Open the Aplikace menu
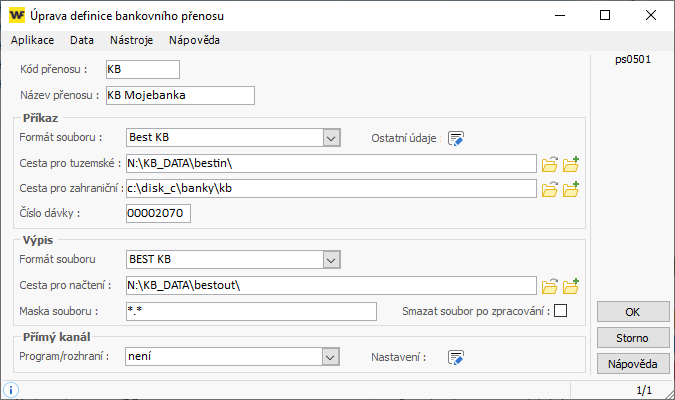 pyautogui.click(x=34, y=40)
